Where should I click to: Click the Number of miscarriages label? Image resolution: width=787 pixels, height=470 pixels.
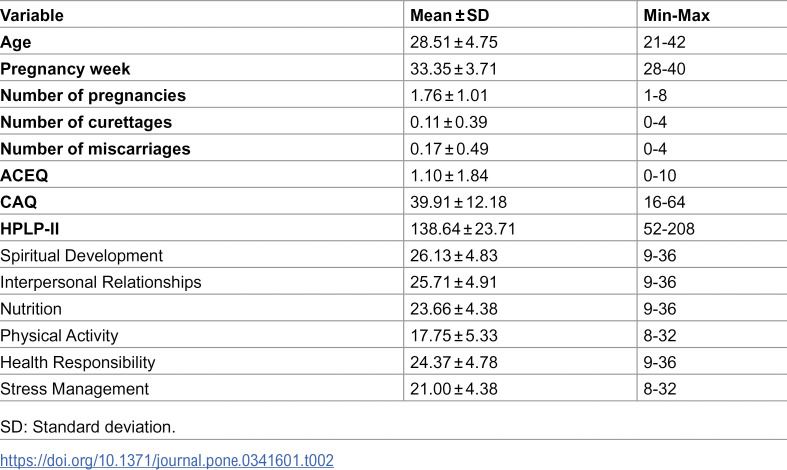[x=95, y=149]
